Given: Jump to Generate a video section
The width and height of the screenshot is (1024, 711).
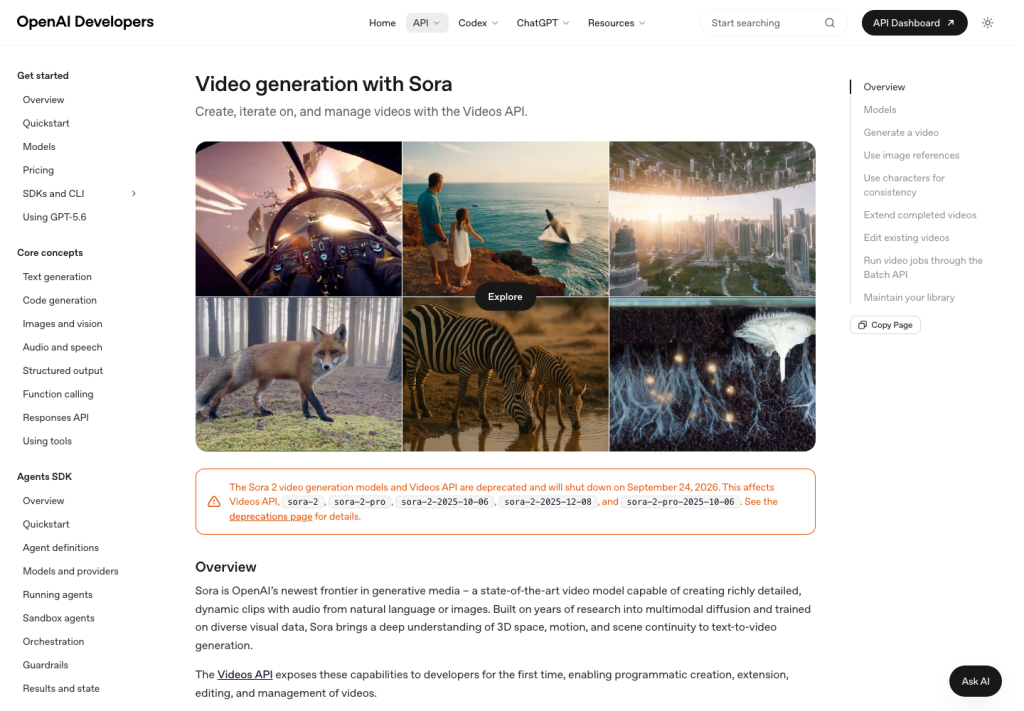Looking at the screenshot, I should (901, 133).
